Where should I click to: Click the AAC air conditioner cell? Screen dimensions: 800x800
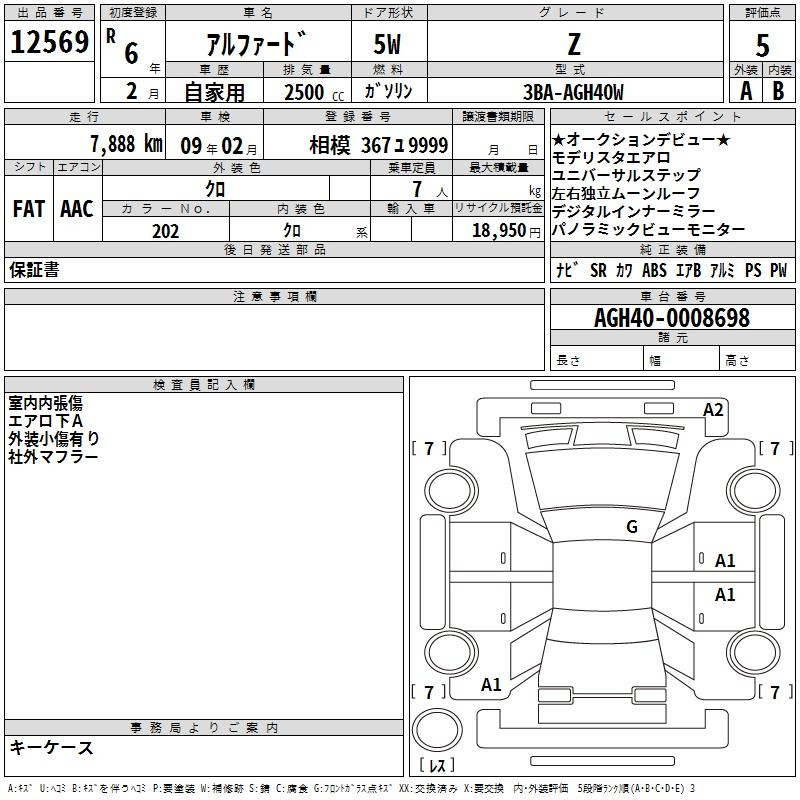pos(77,209)
